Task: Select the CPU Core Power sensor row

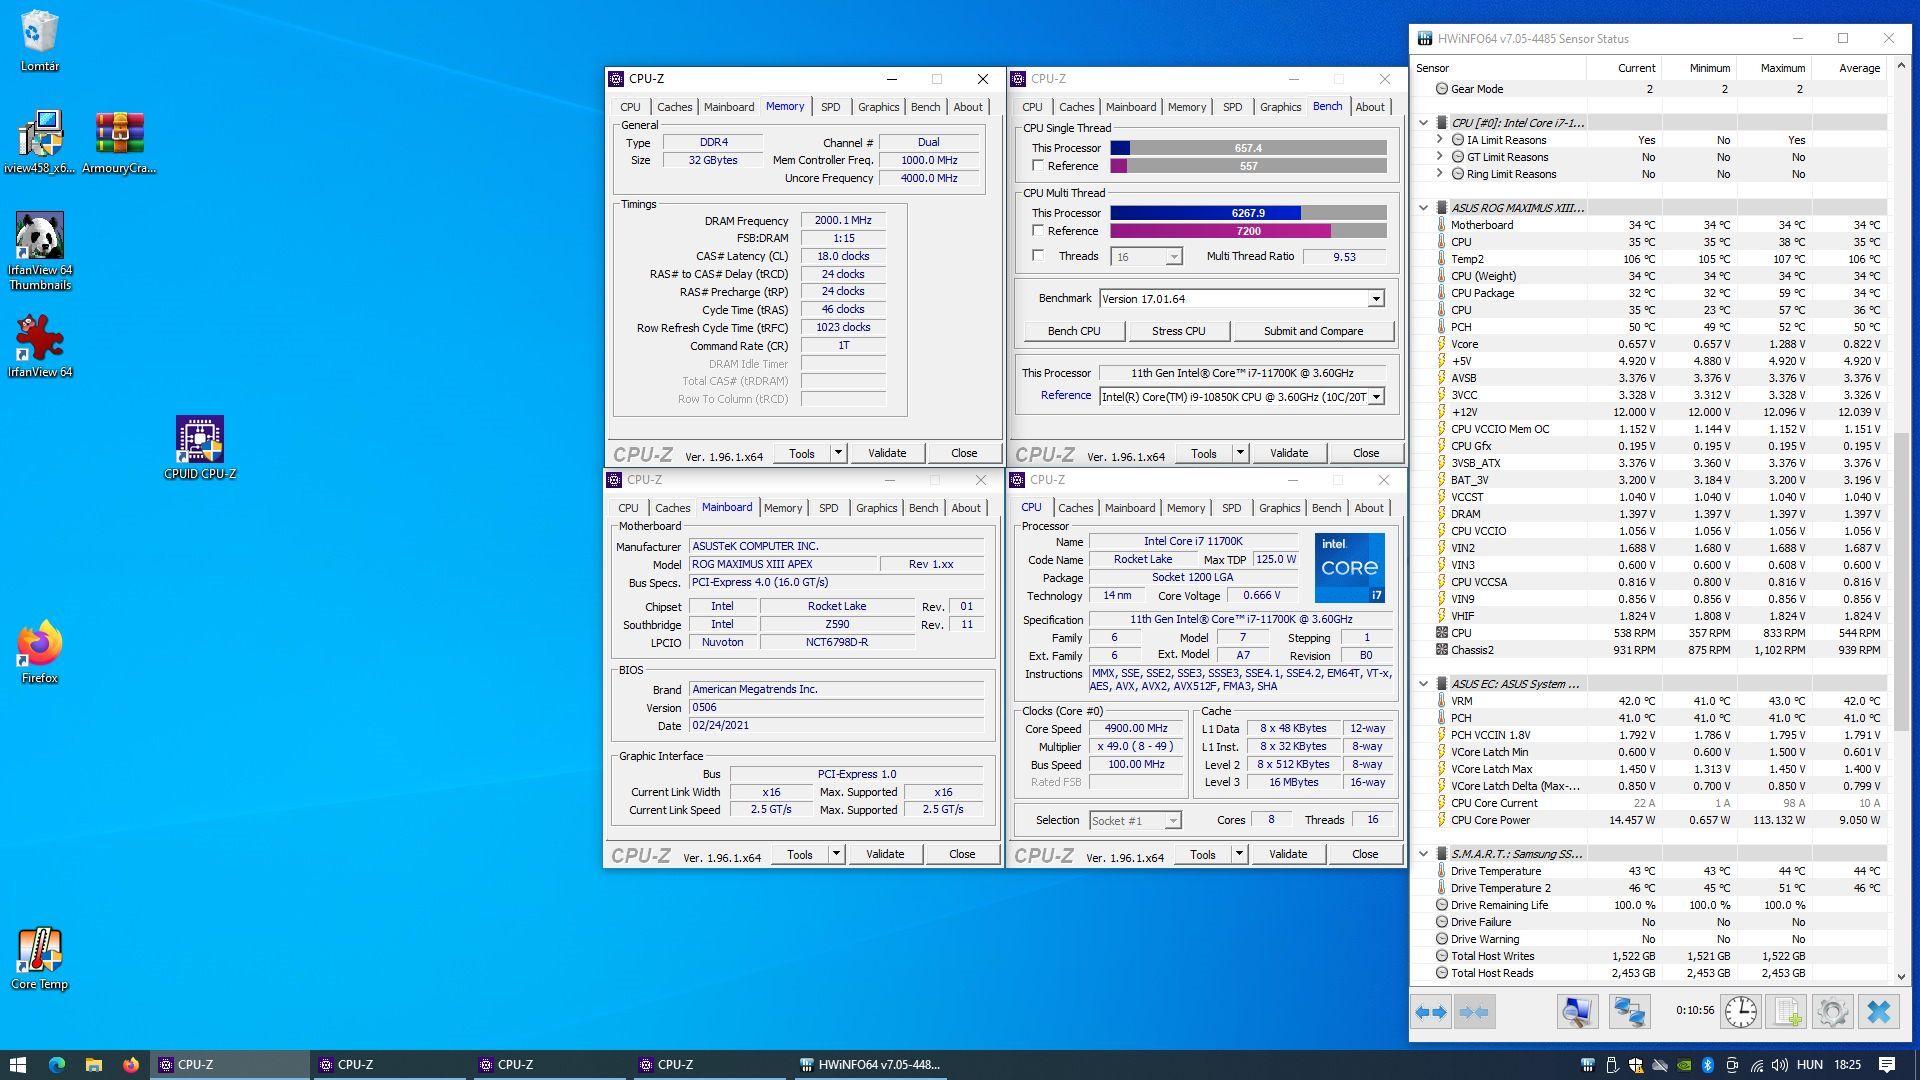Action: [x=1649, y=820]
